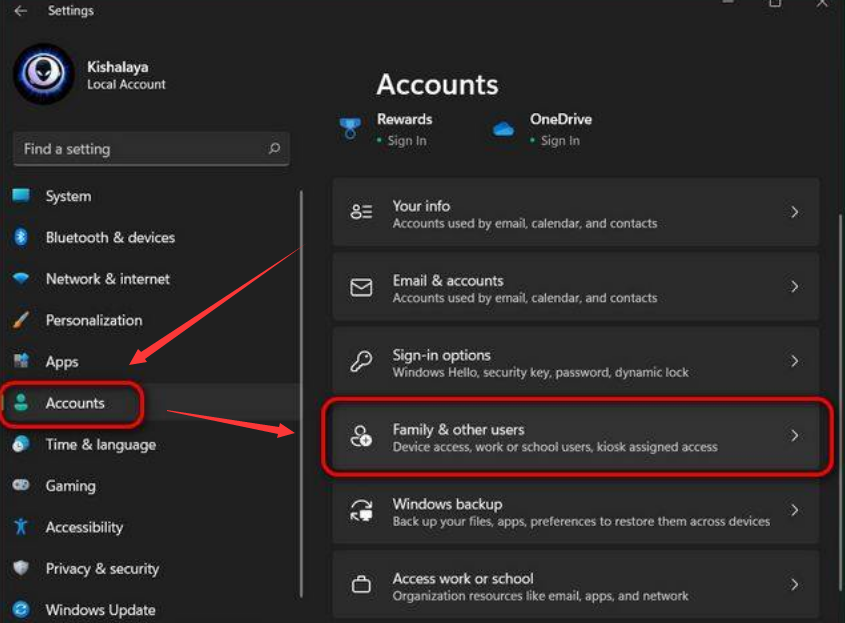Click the sidebar scrollbar
The height and width of the screenshot is (623, 845).
click(301, 390)
